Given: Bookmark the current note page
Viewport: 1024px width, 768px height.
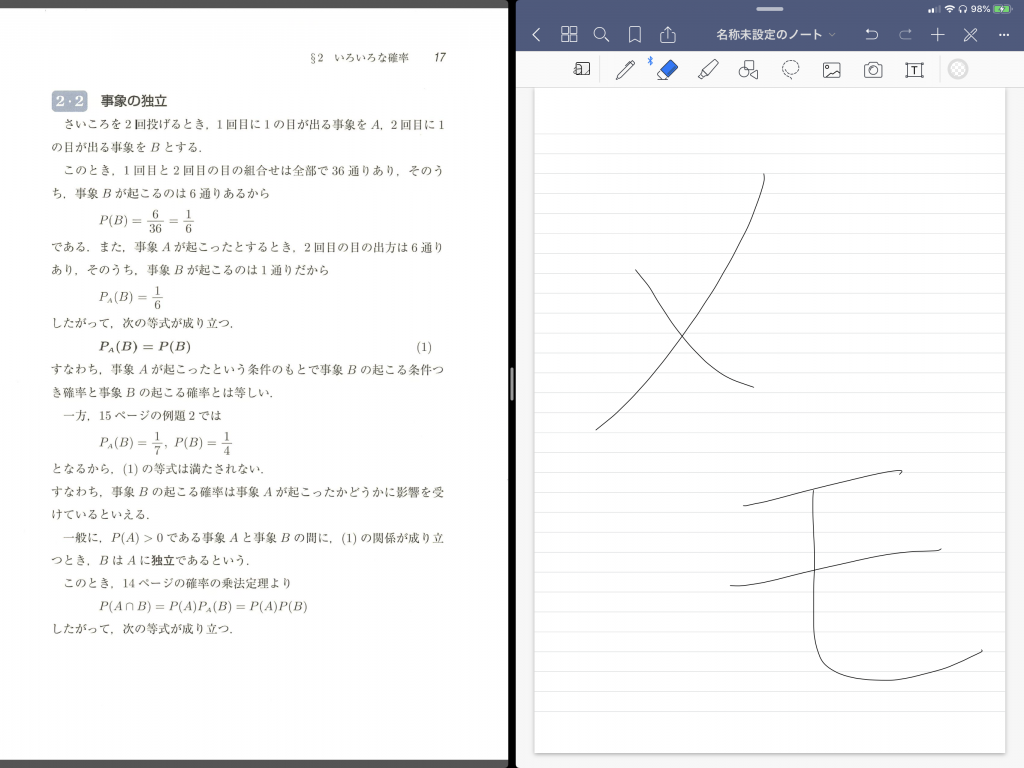Looking at the screenshot, I should click(634, 35).
